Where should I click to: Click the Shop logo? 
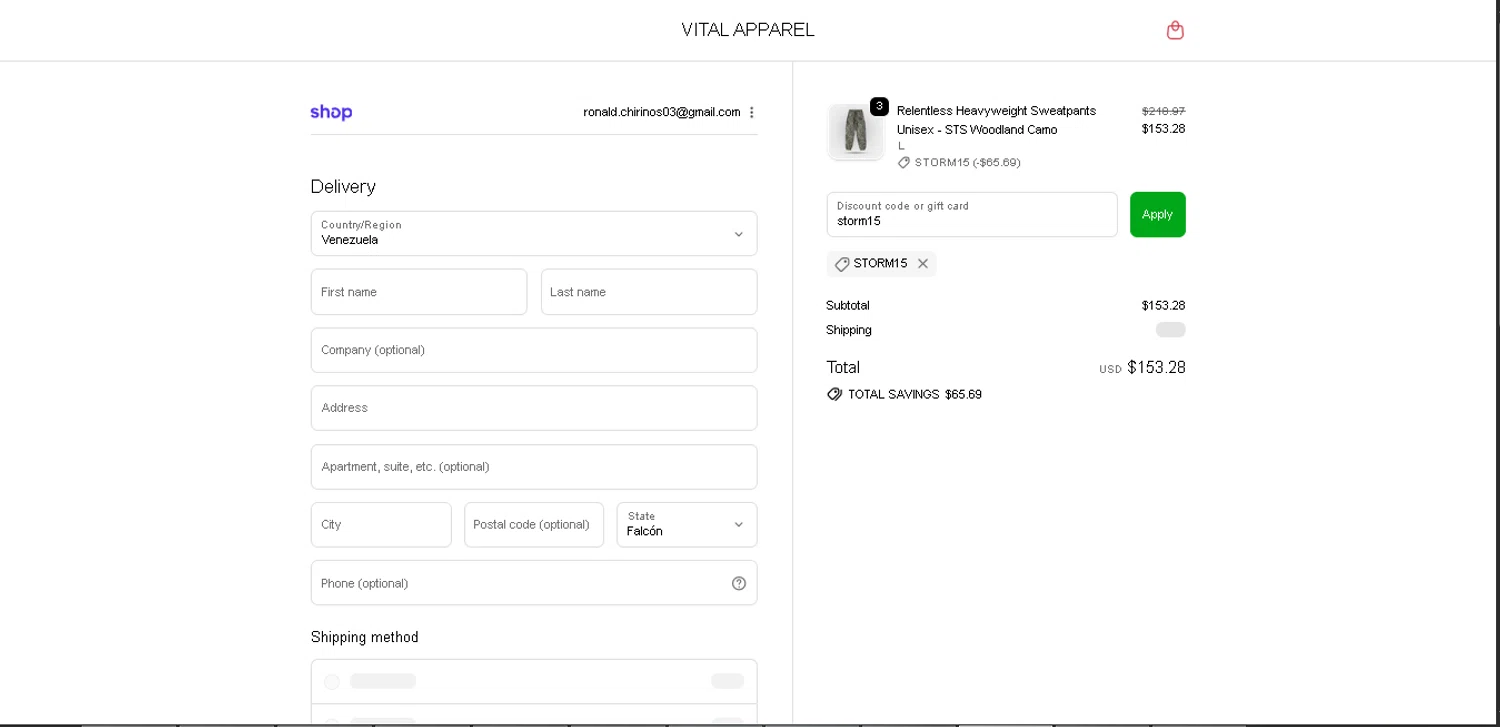tap(331, 112)
